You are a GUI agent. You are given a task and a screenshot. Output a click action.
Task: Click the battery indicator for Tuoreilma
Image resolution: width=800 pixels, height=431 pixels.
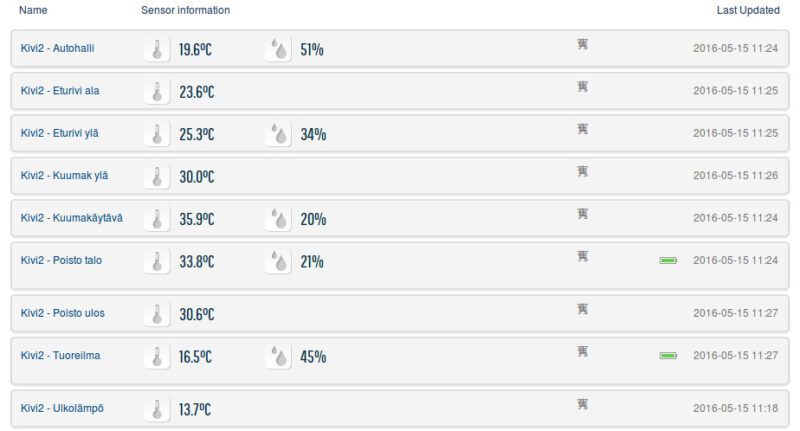tap(668, 355)
